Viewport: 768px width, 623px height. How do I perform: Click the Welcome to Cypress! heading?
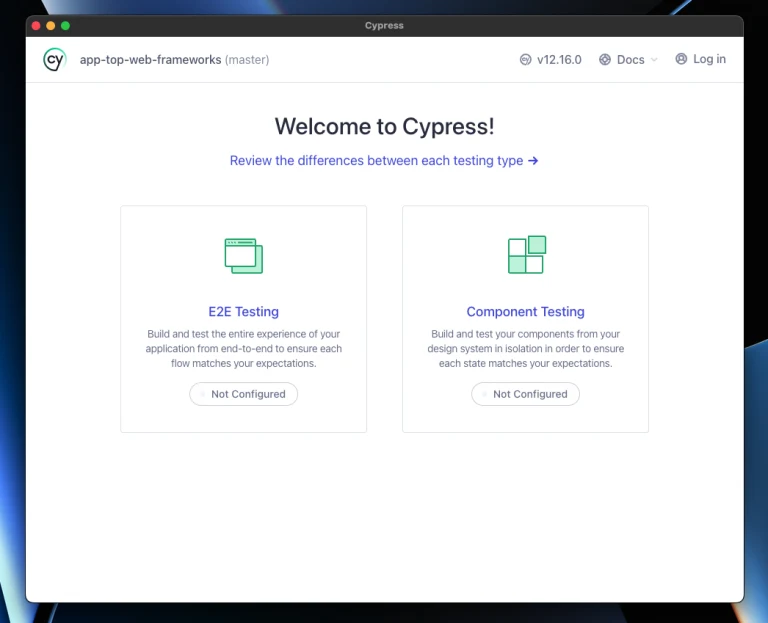(384, 126)
